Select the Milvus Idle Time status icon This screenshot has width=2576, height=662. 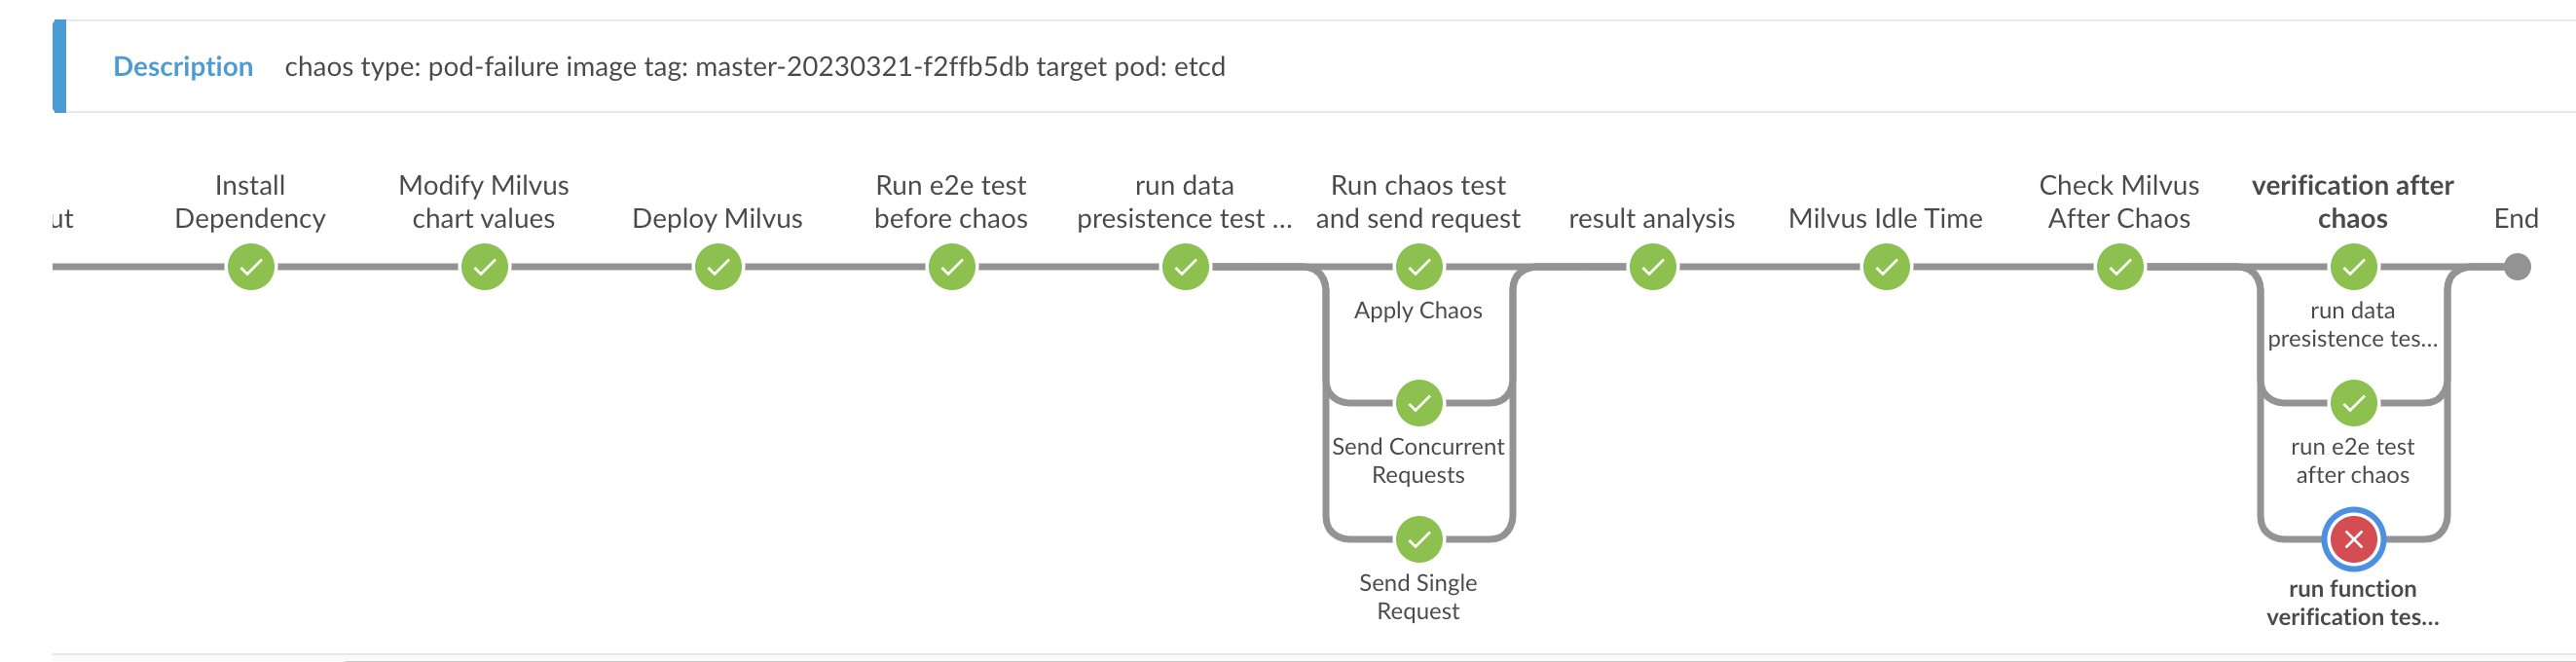click(x=1885, y=266)
